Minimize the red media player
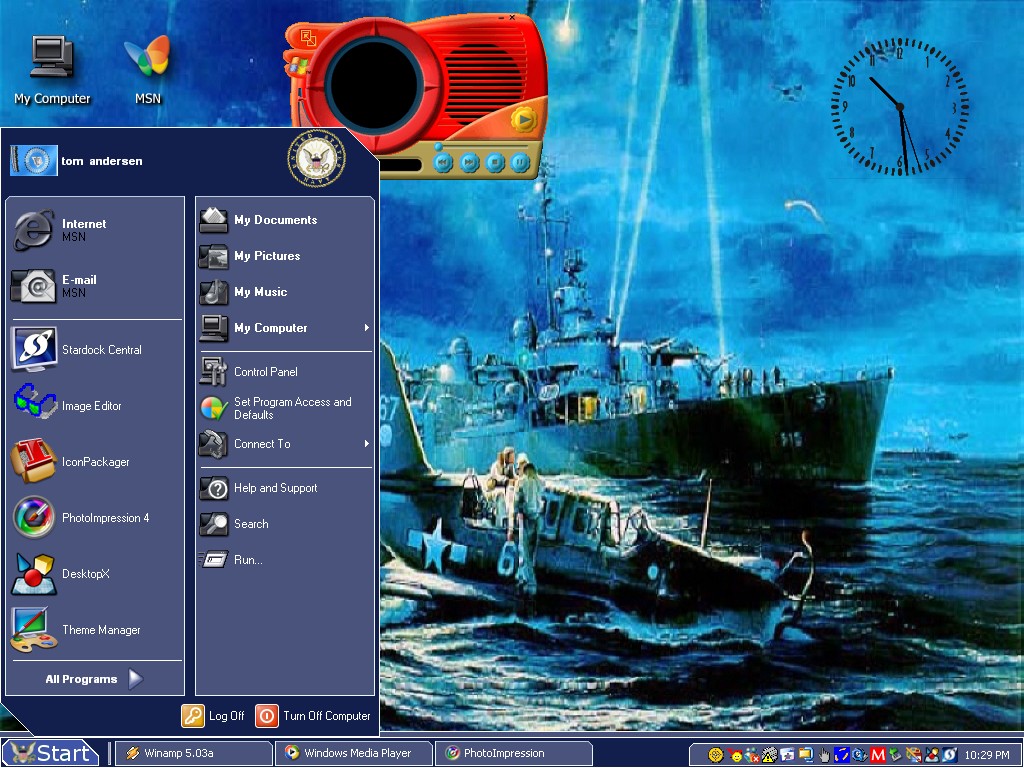 tap(500, 18)
